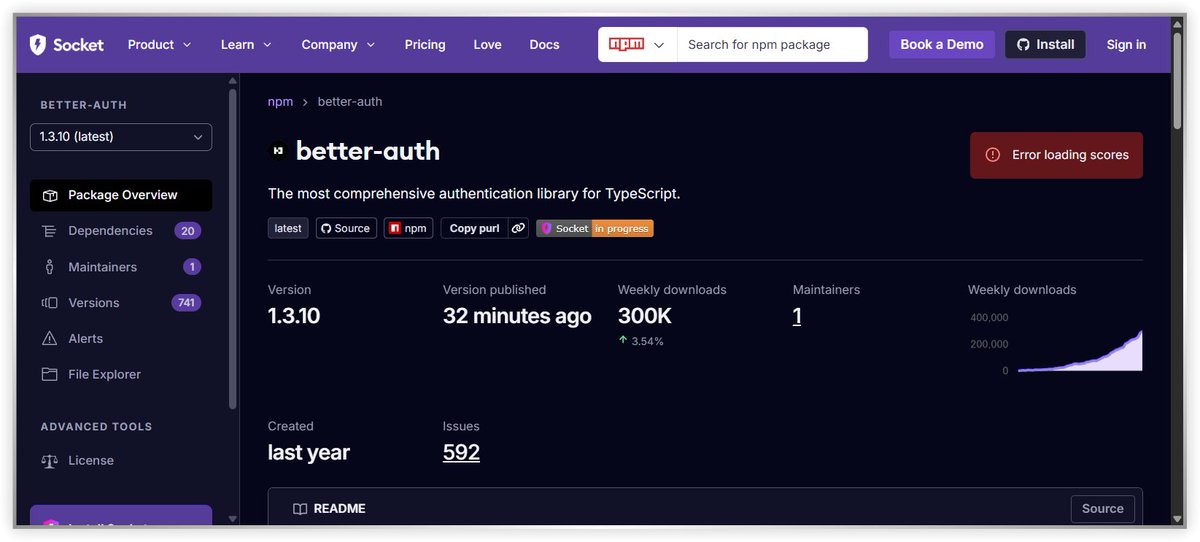
Task: Click the sidebar scroll down arrow
Action: [x=233, y=519]
